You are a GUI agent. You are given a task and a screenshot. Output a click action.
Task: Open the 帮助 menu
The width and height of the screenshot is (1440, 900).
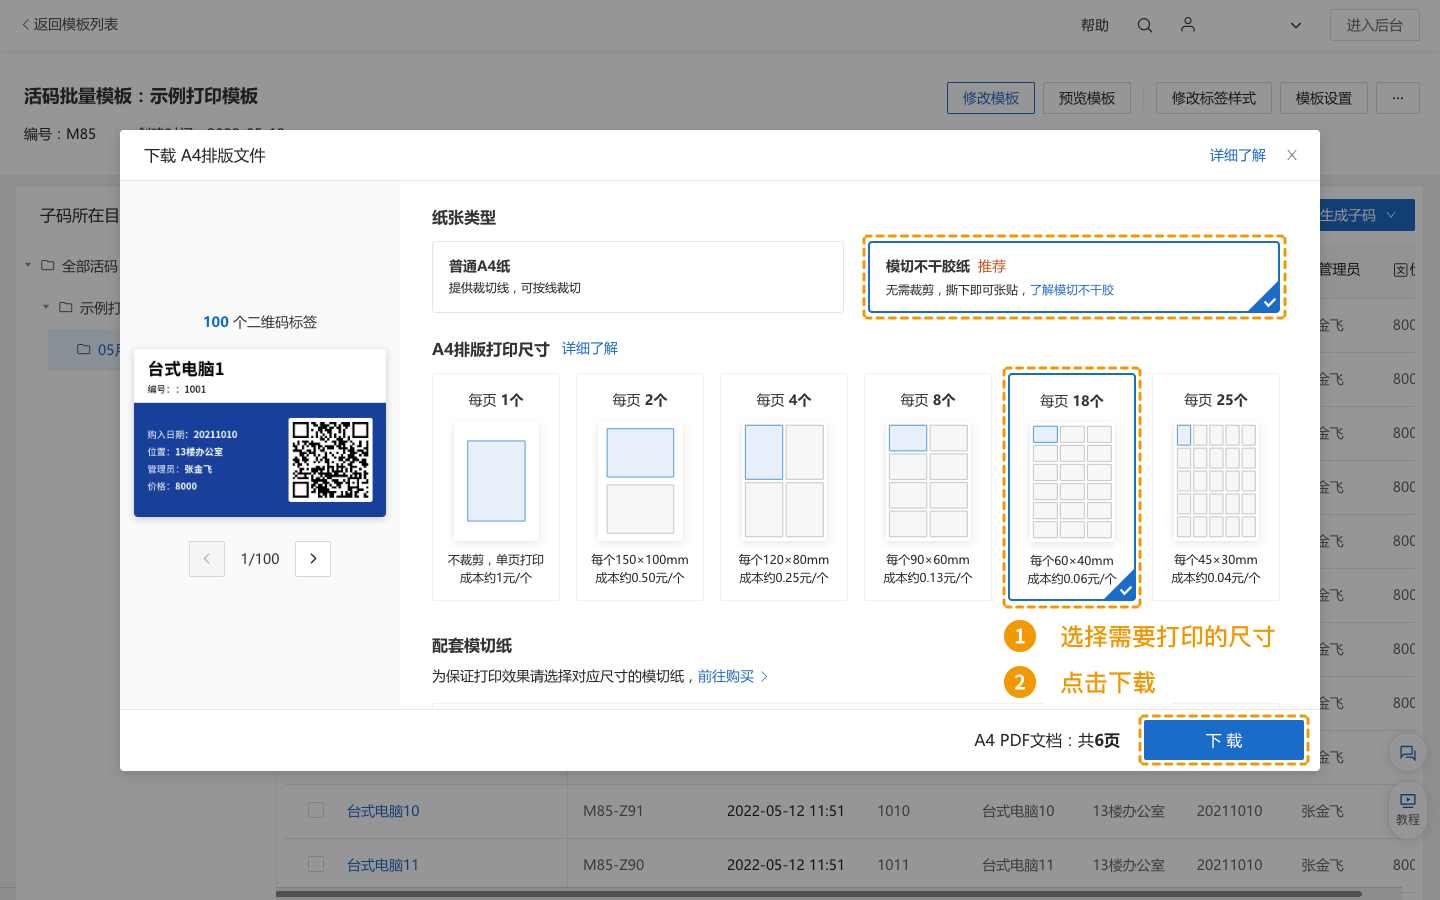coord(1095,25)
